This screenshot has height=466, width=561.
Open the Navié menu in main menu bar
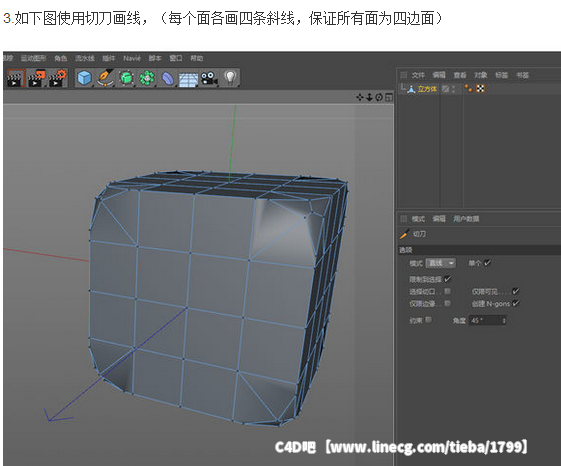[132, 58]
